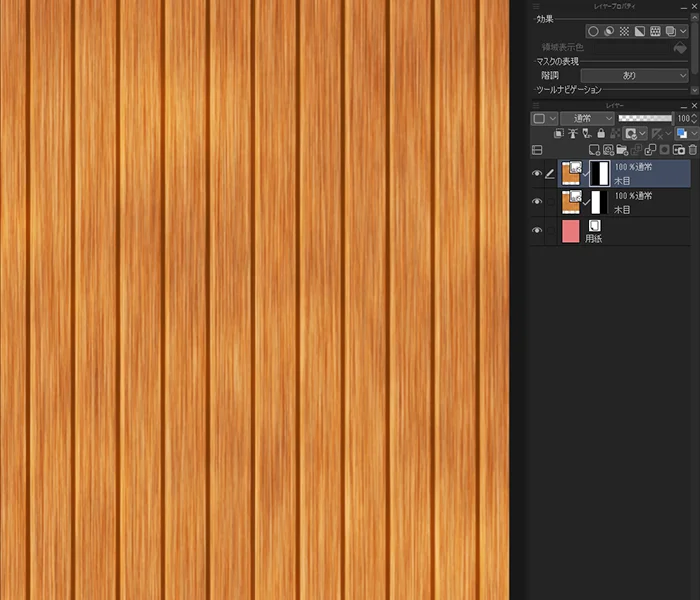Open the palette color dropdown in Layer panel
This screenshot has width=700, height=600.
click(x=544, y=118)
